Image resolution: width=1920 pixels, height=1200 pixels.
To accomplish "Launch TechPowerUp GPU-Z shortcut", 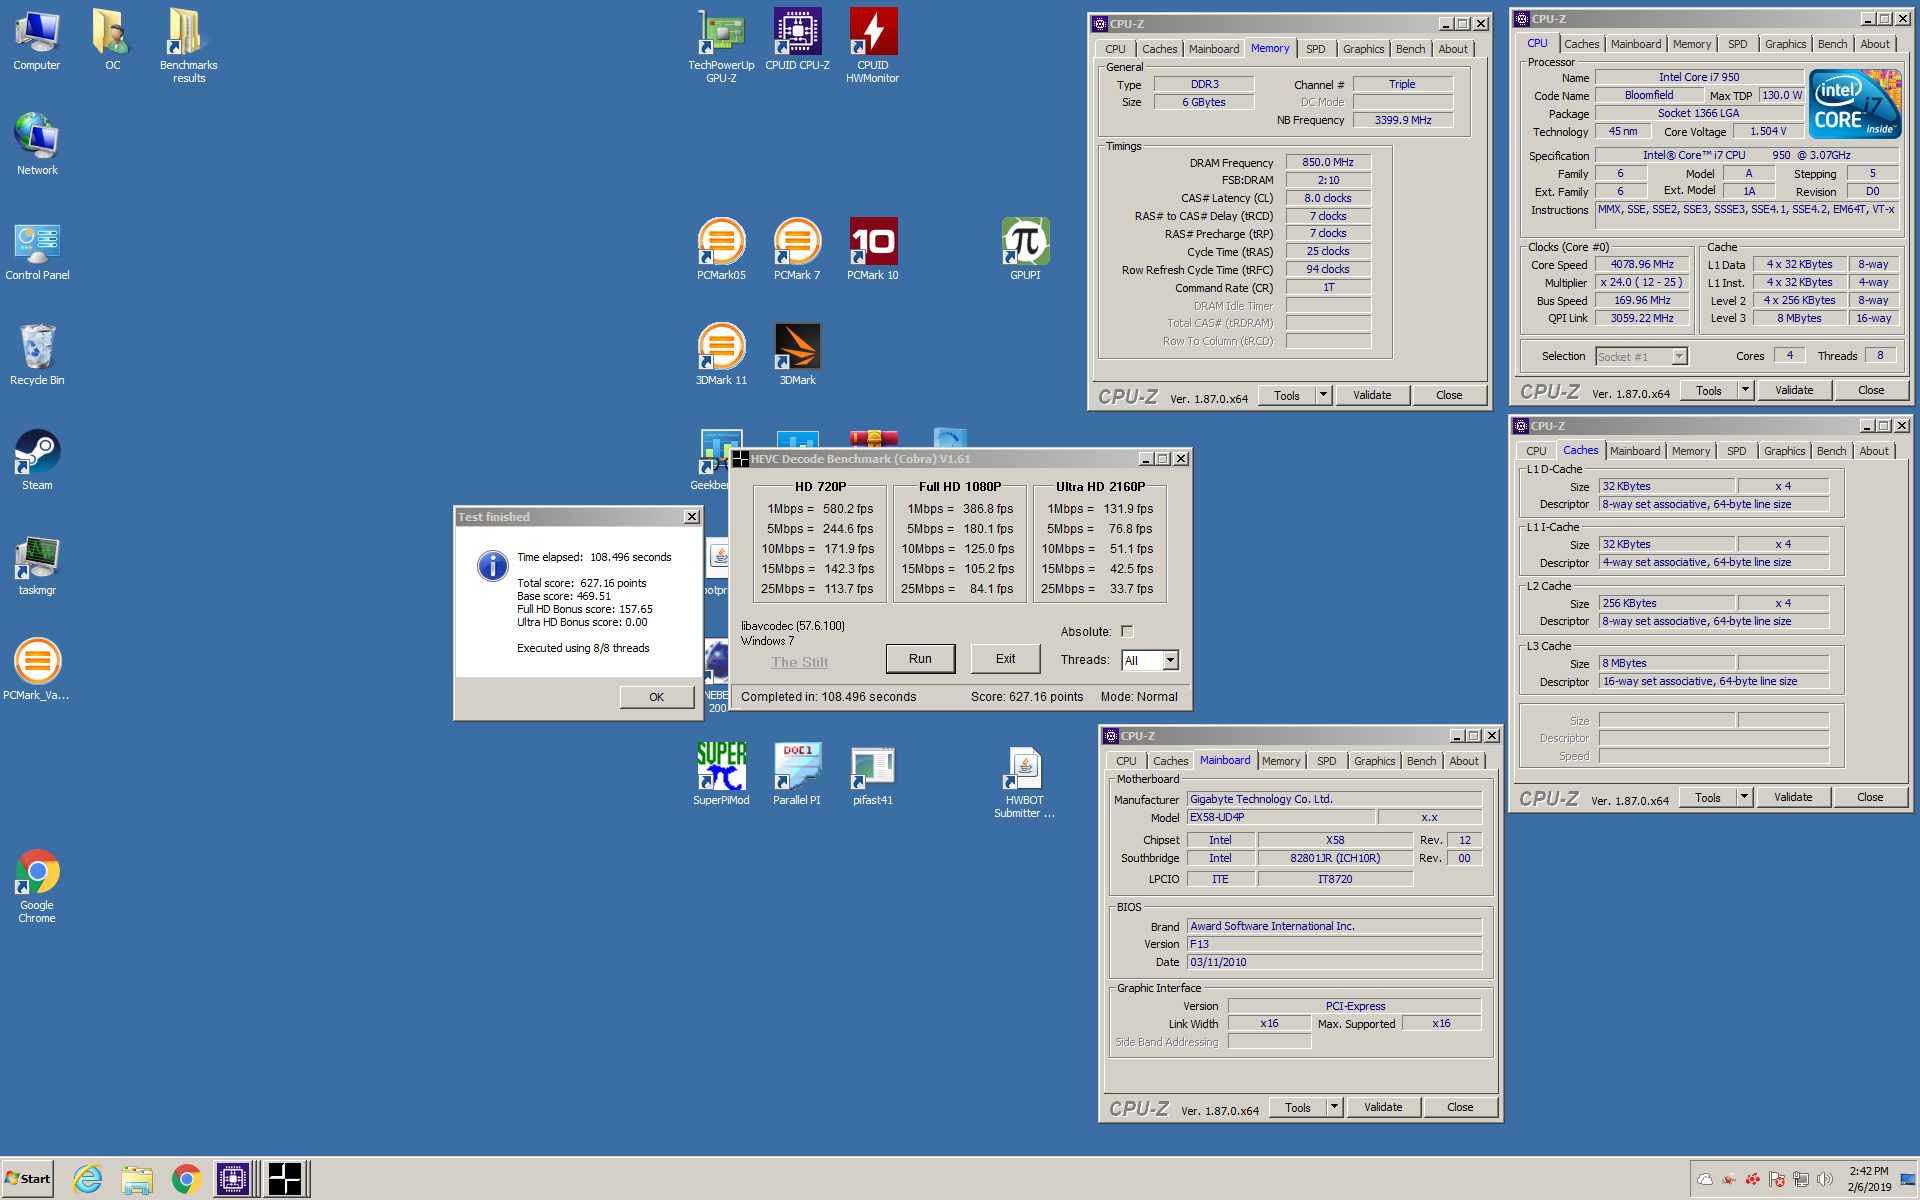I will point(721,45).
